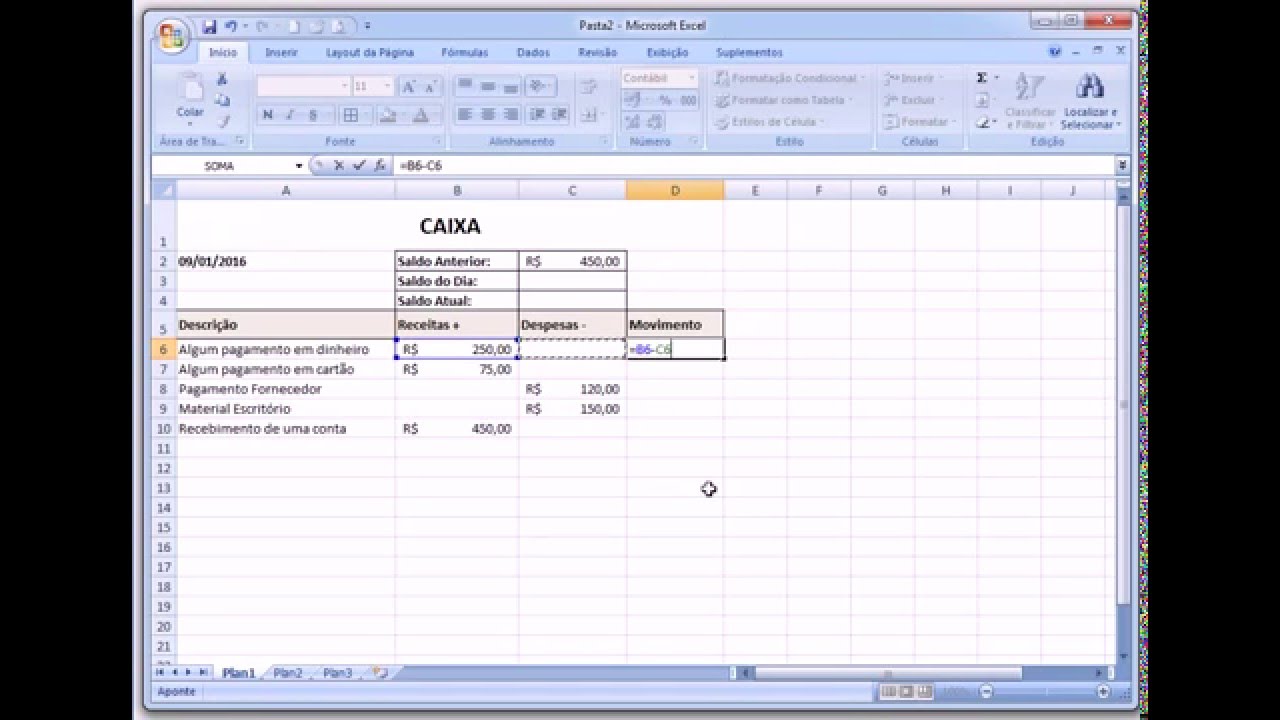Cancel the formula entry with X
The height and width of the screenshot is (720, 1280).
[338, 166]
